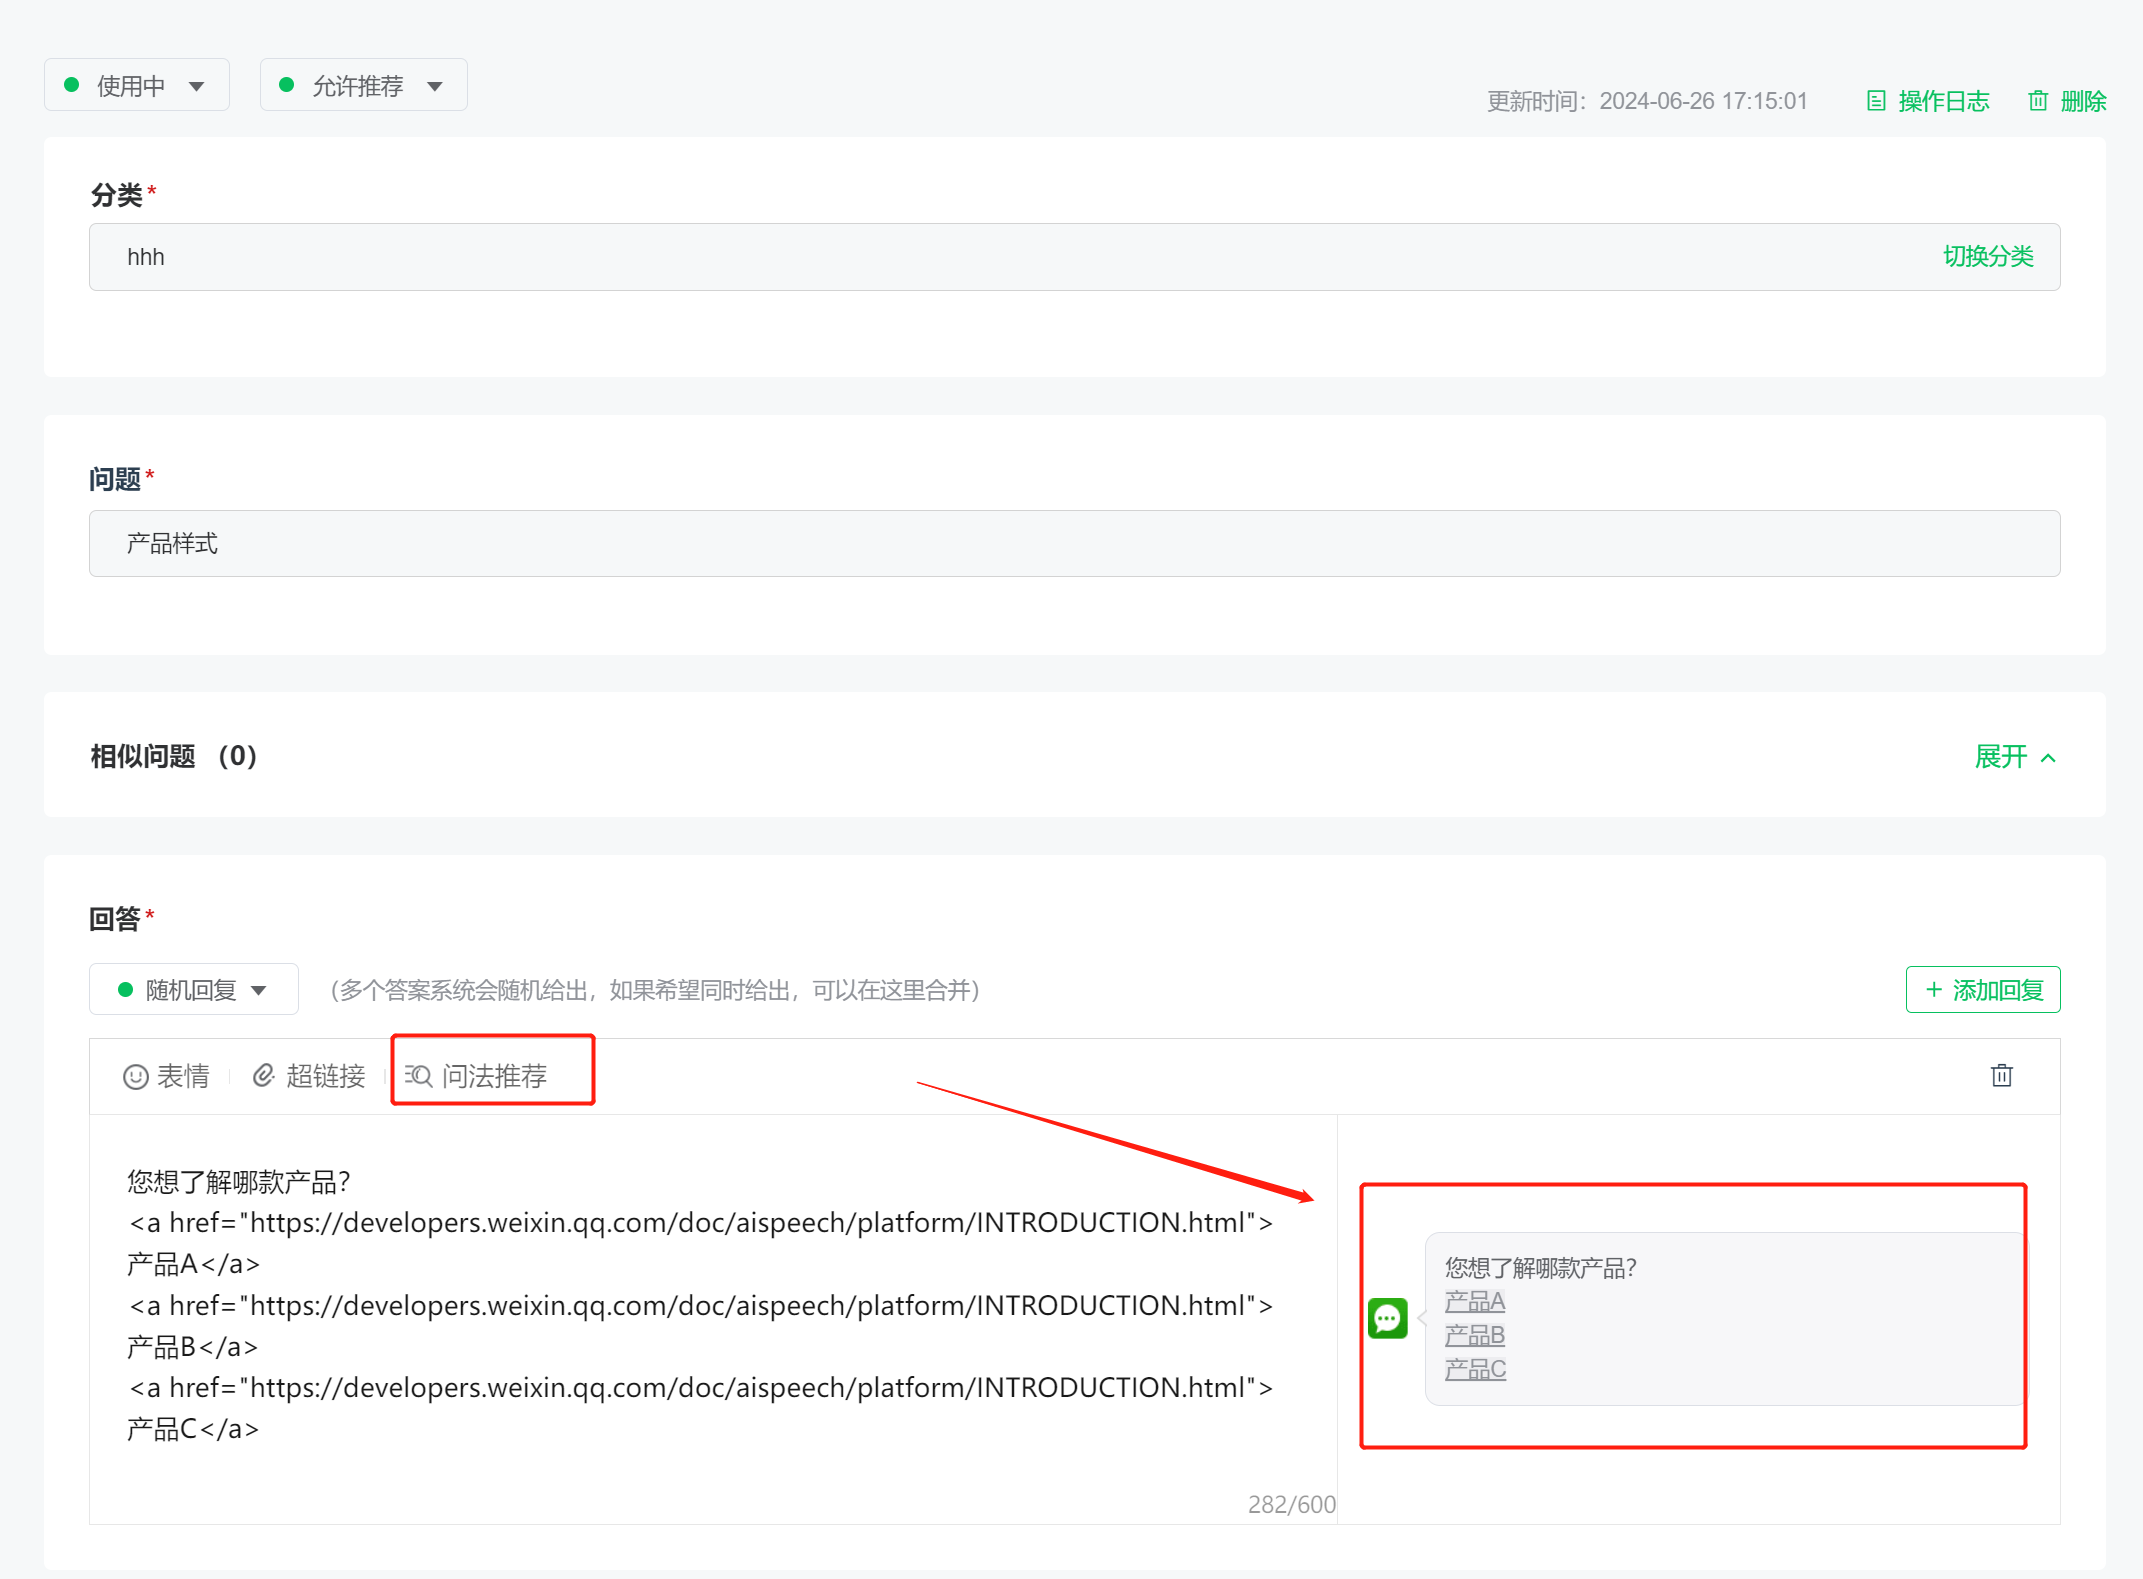
Task: Click the 删除 trash icon at top
Action: point(2038,101)
